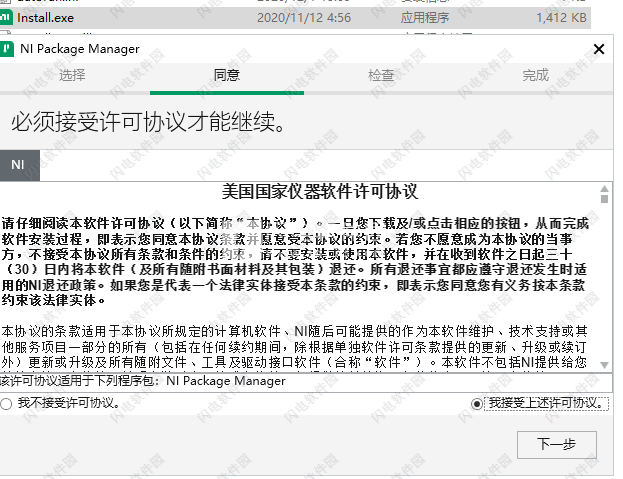The height and width of the screenshot is (479, 623).
Task: Click the 下一步 button
Action: pos(557,444)
